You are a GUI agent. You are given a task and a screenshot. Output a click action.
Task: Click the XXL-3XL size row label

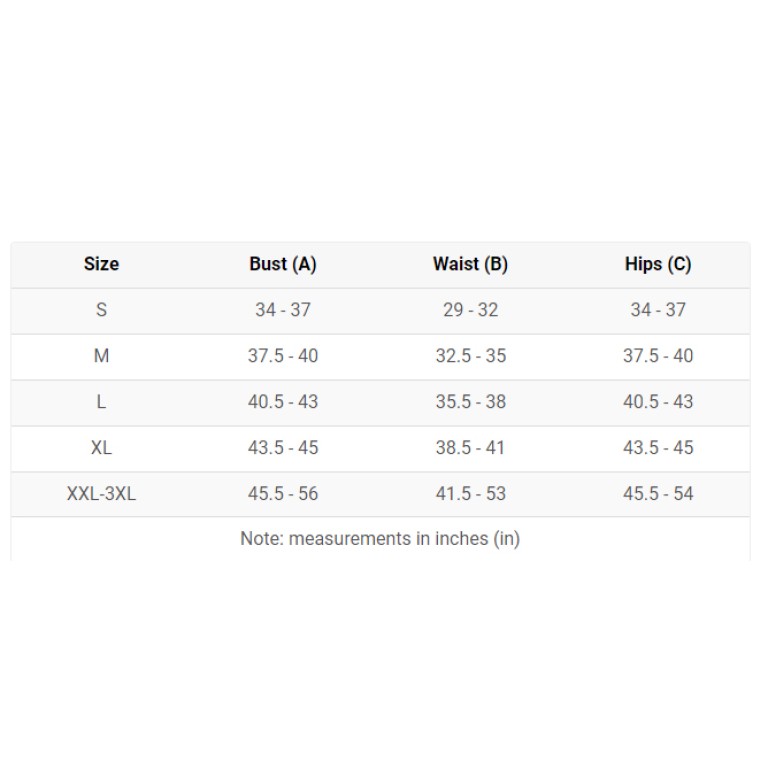pyautogui.click(x=101, y=494)
